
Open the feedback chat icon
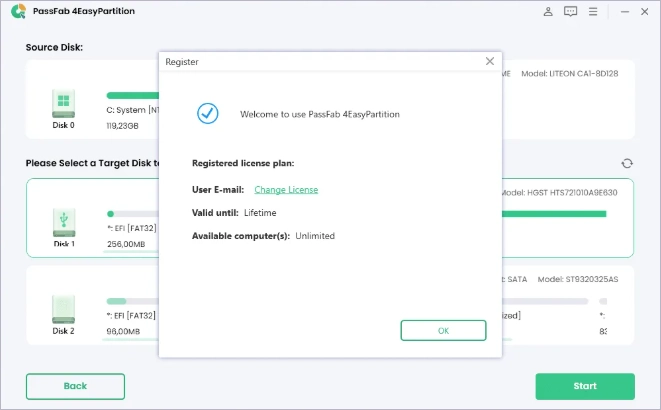[570, 12]
